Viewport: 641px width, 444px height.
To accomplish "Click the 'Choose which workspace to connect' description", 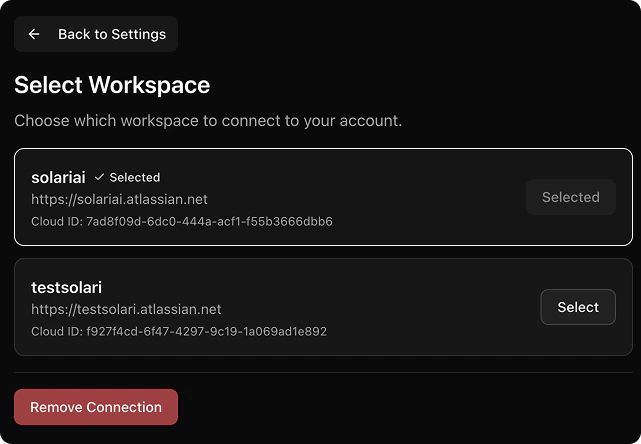I will 208,121.
